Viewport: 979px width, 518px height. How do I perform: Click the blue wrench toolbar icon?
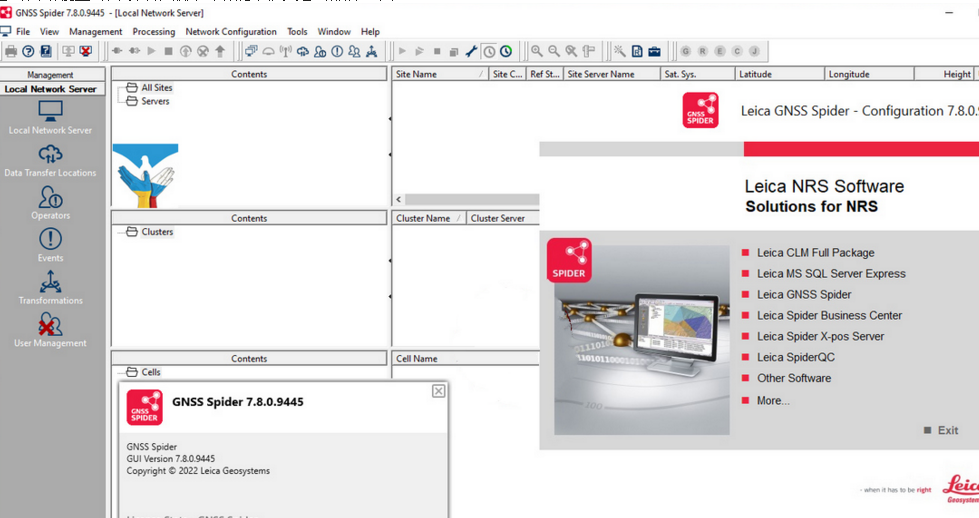(471, 51)
